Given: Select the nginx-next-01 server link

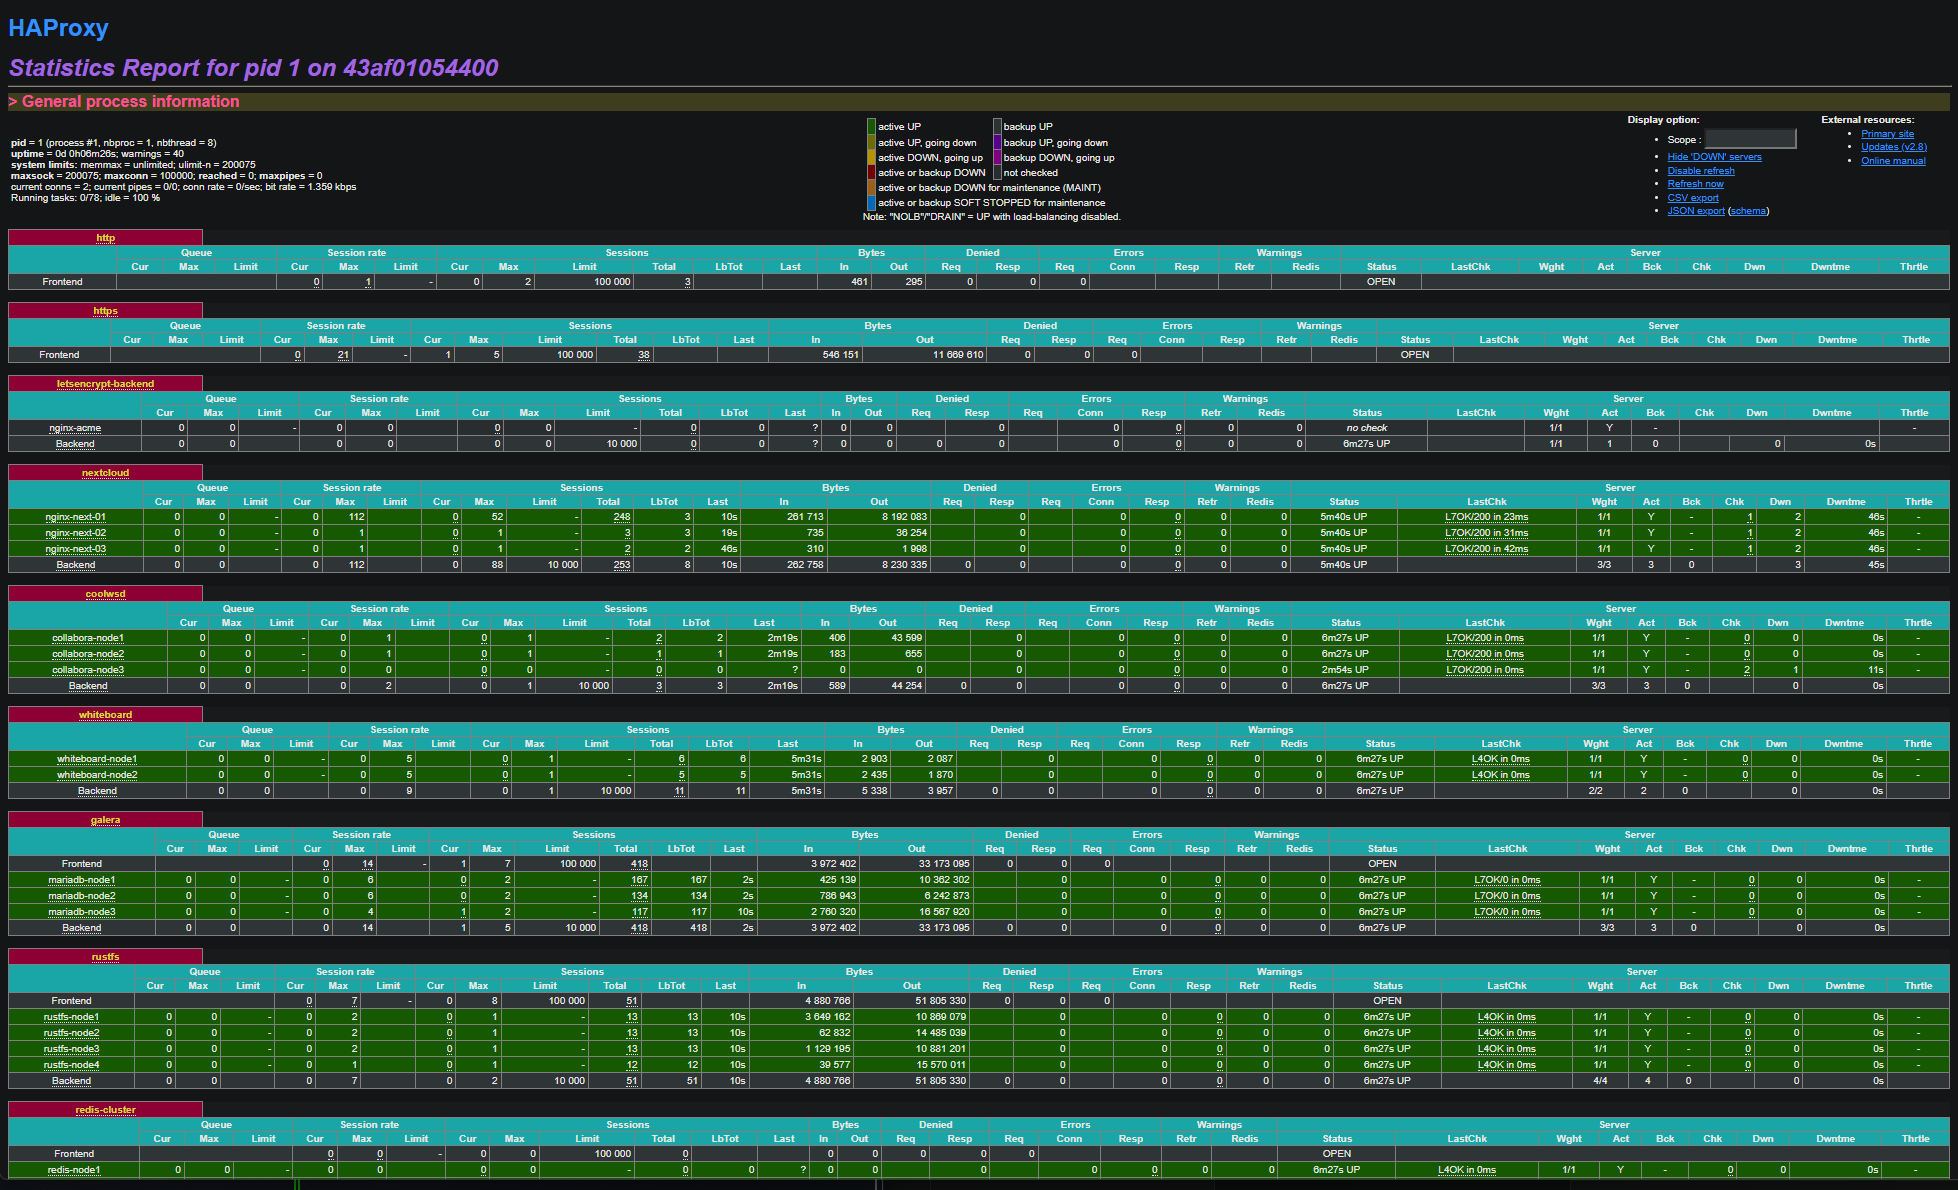Looking at the screenshot, I should click(x=75, y=517).
